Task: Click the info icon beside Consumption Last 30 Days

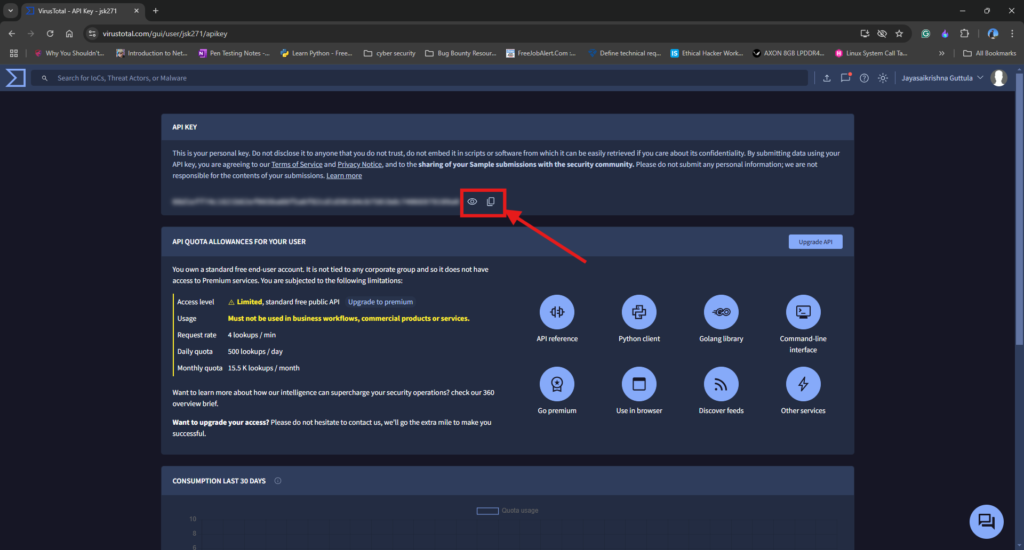Action: point(278,481)
